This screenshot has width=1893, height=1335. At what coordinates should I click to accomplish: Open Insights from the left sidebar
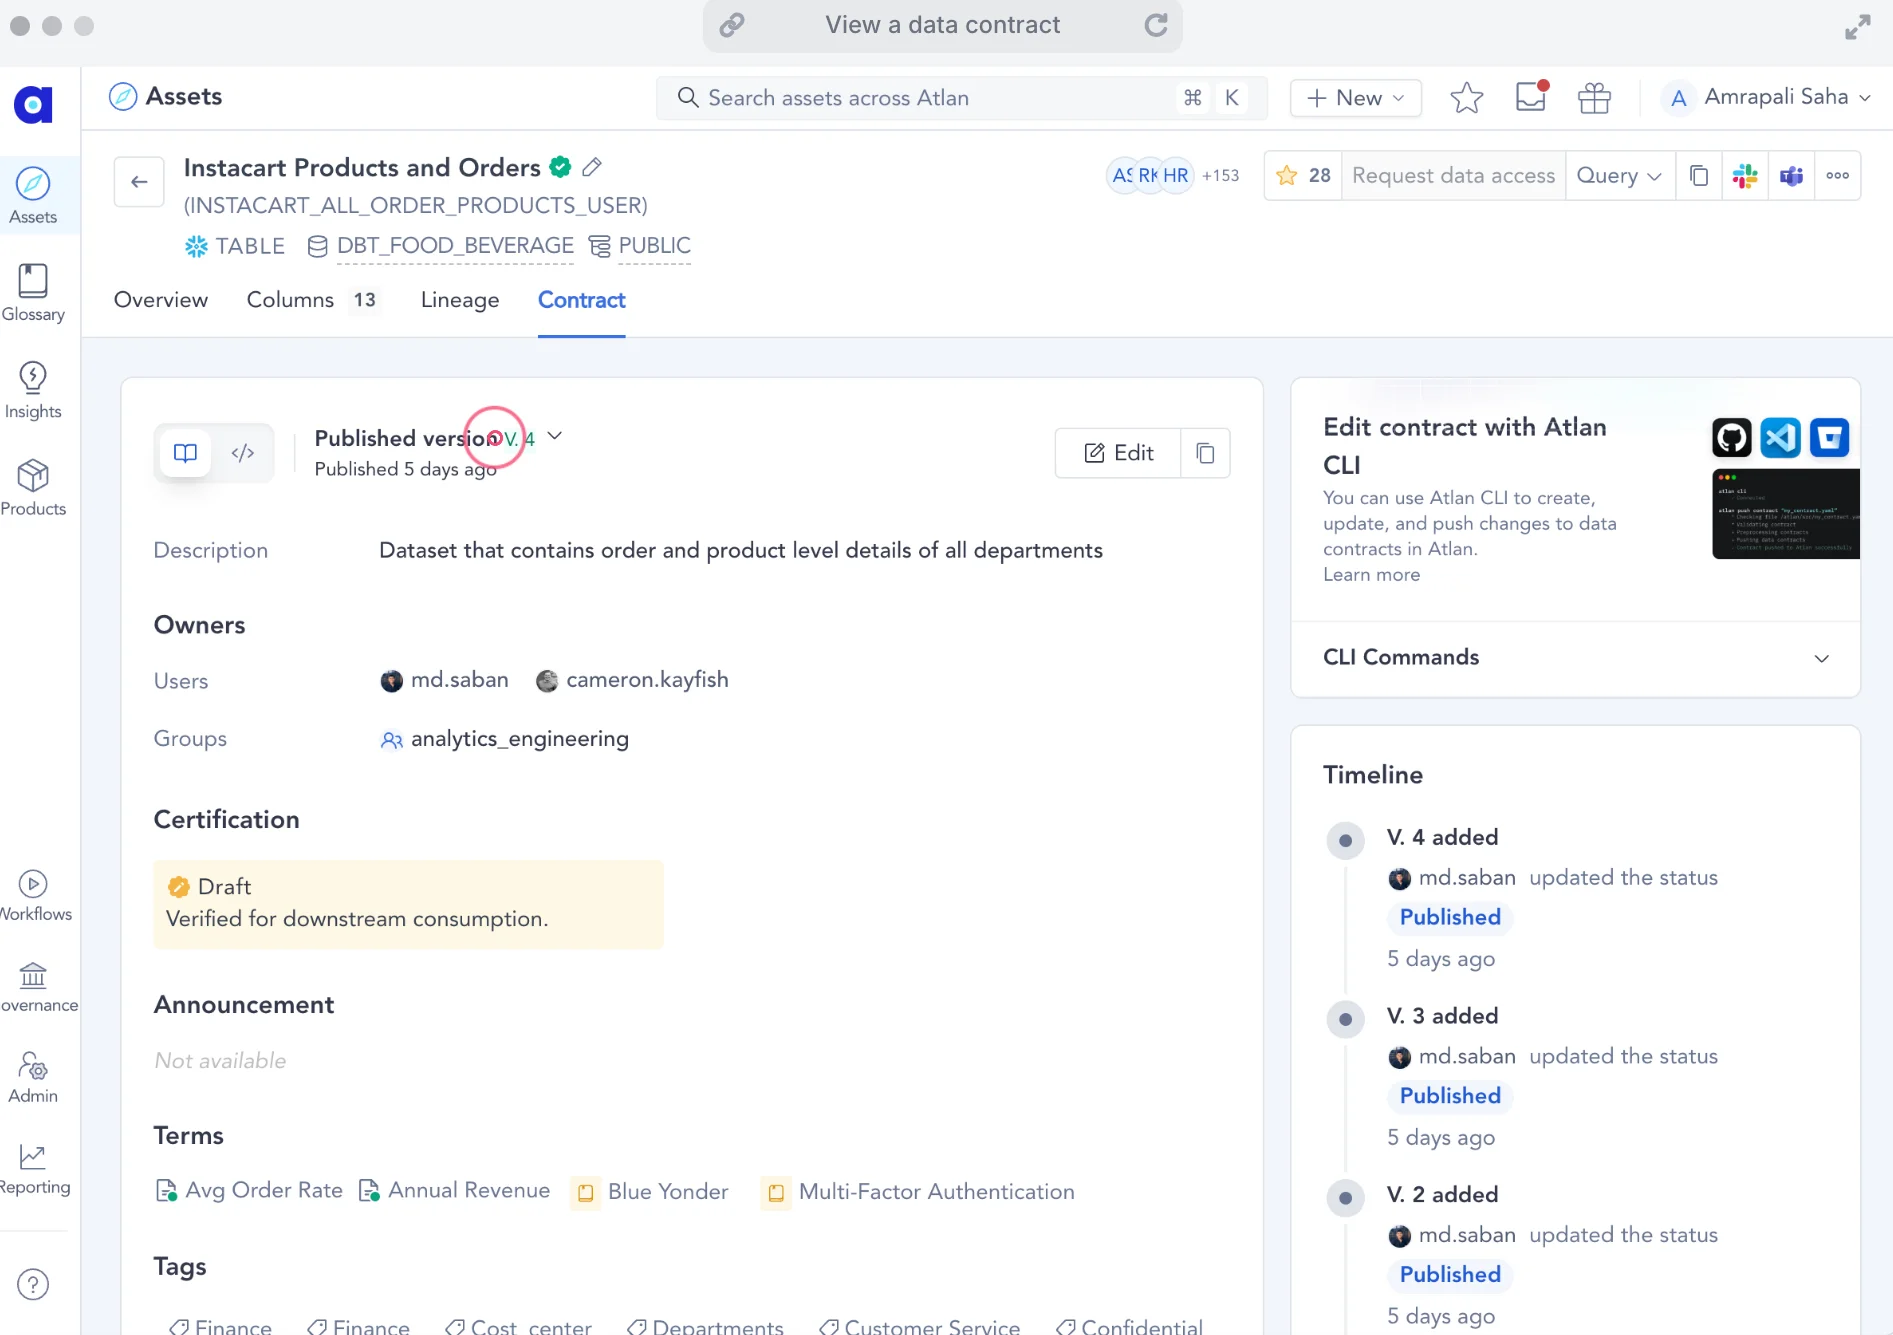(x=33, y=388)
